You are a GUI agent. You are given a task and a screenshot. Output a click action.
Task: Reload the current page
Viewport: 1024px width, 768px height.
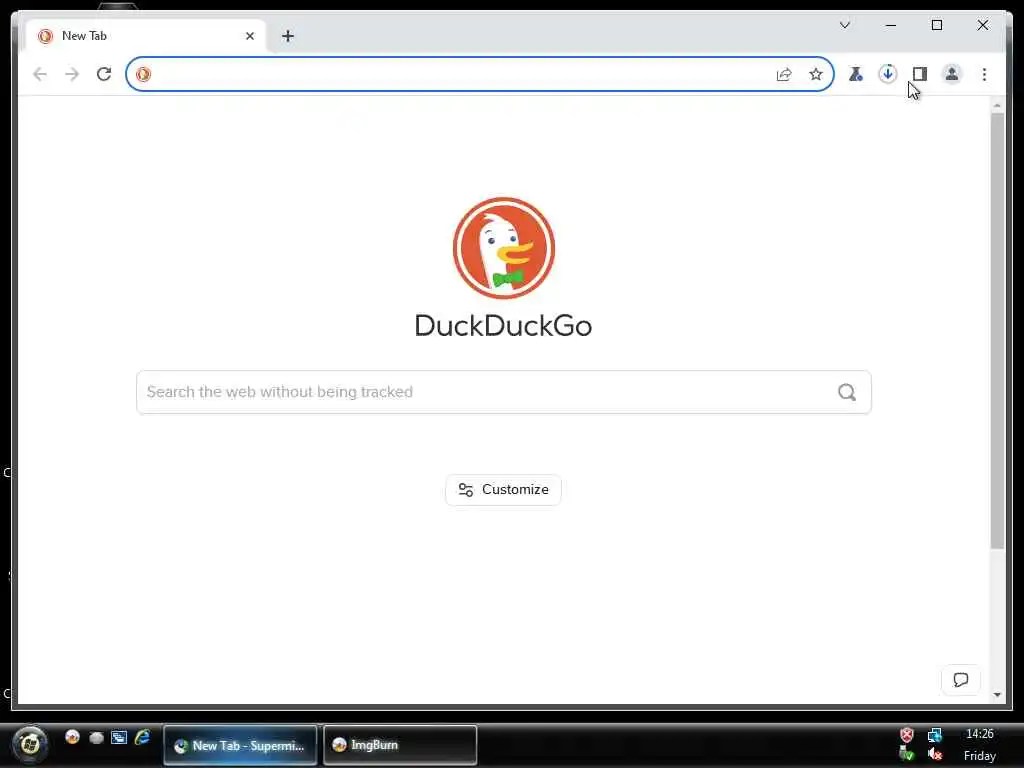[104, 74]
